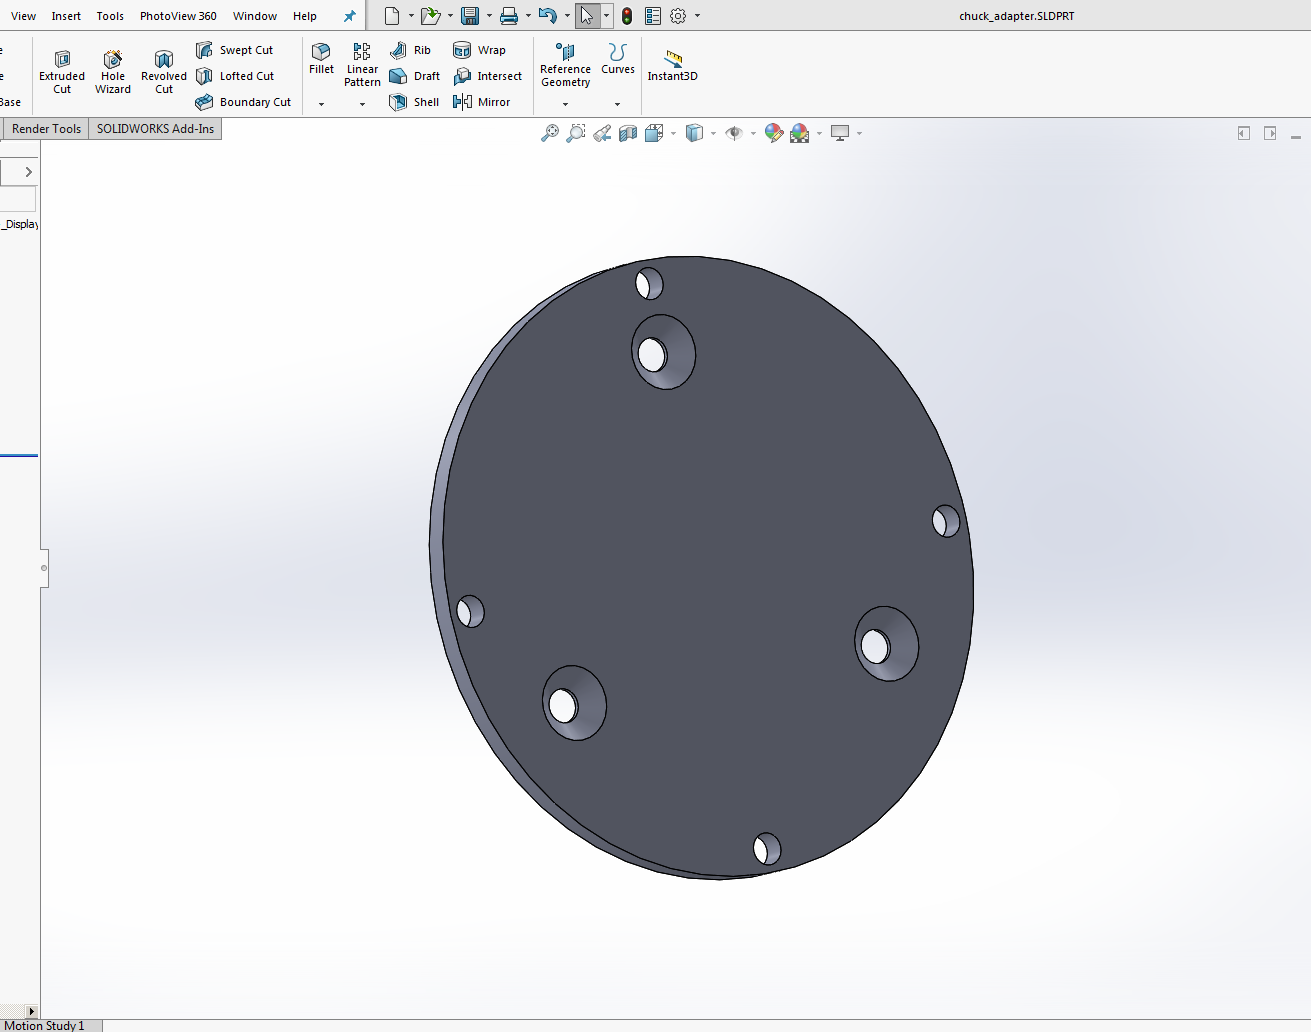This screenshot has width=1311, height=1032.
Task: Expand the Print dropdown arrow
Action: tap(528, 16)
